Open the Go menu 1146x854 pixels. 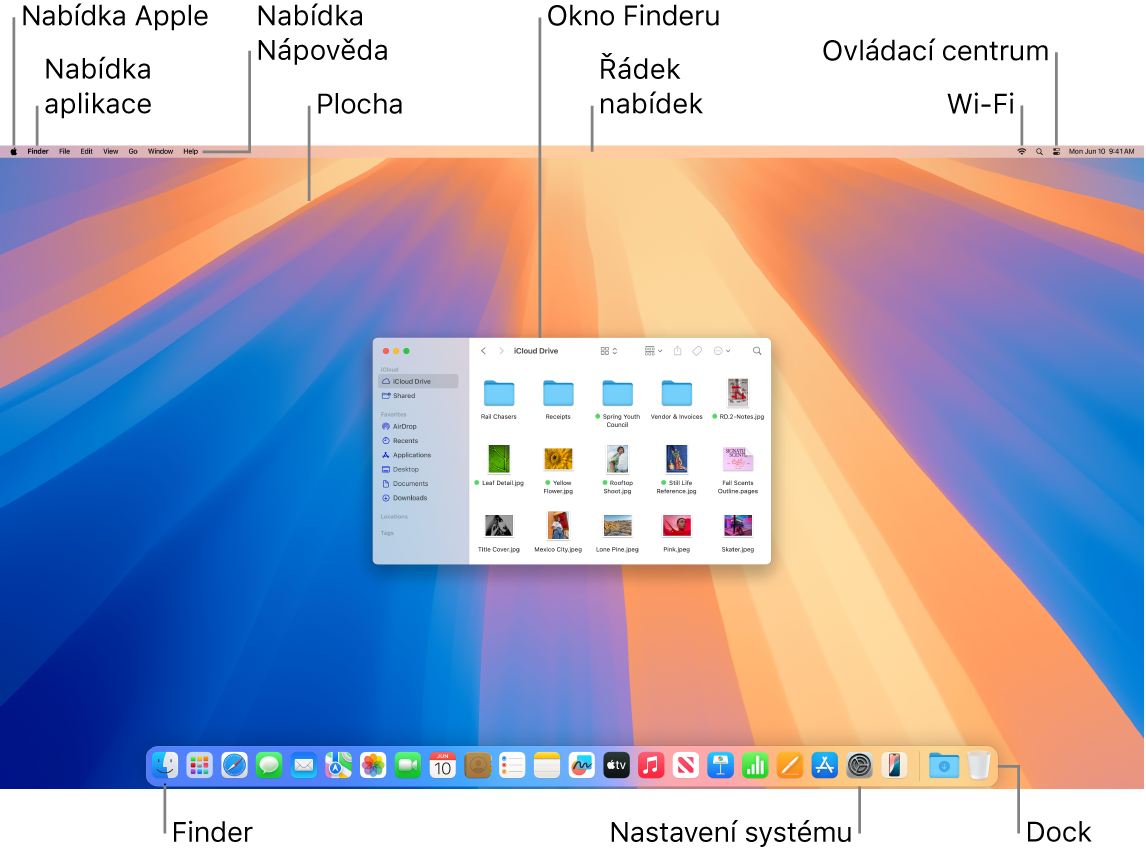coord(133,151)
